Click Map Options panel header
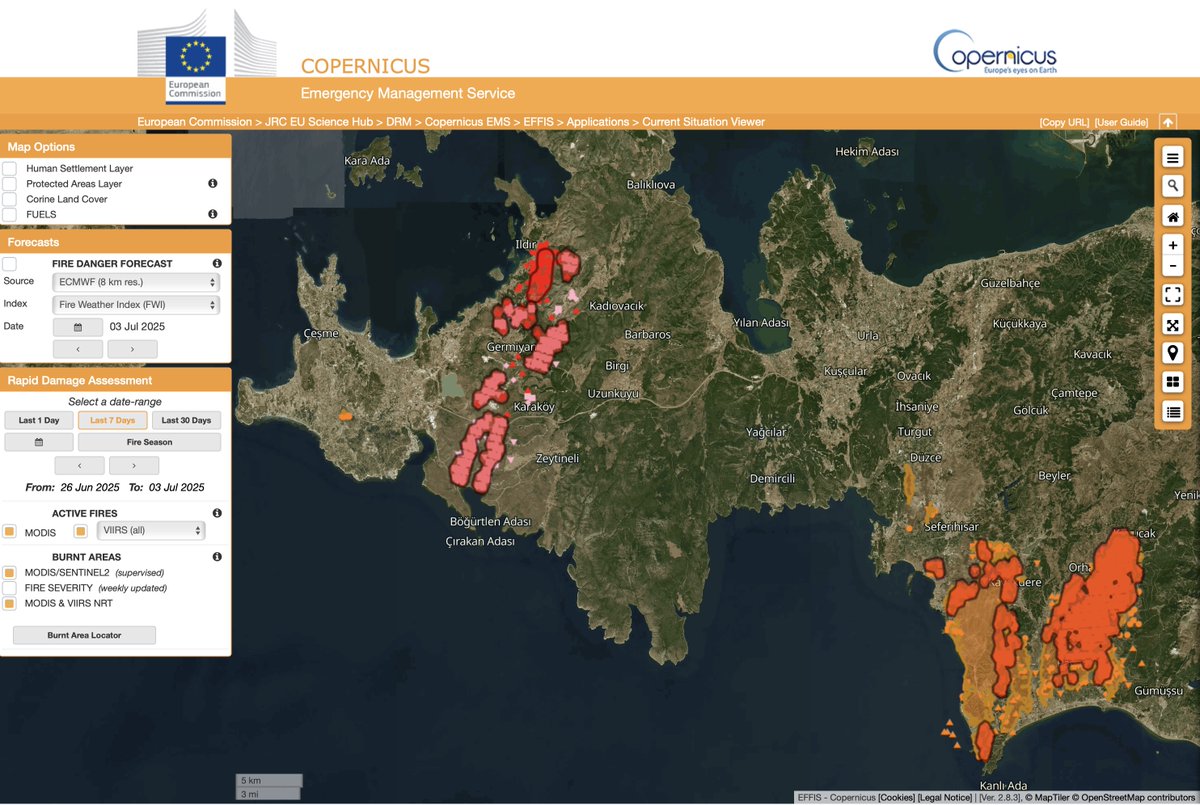 click(116, 147)
